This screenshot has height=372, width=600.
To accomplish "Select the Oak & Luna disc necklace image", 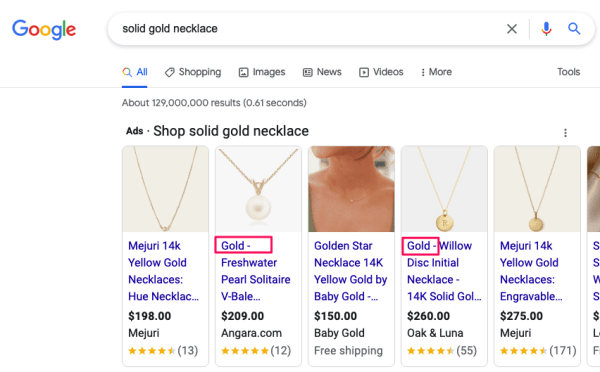I will coord(444,189).
